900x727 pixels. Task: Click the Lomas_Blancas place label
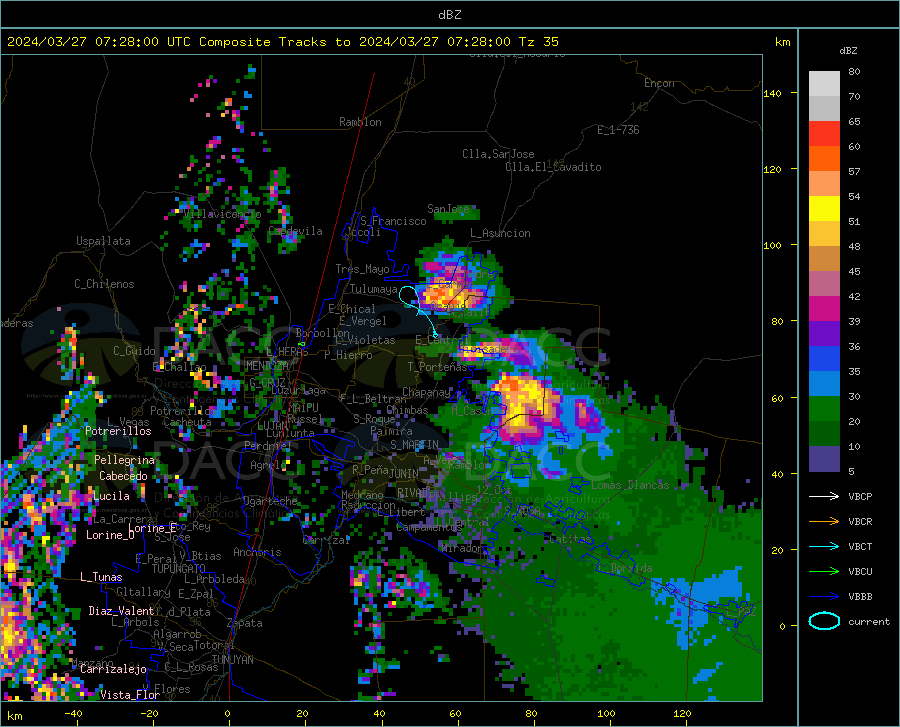(x=630, y=485)
